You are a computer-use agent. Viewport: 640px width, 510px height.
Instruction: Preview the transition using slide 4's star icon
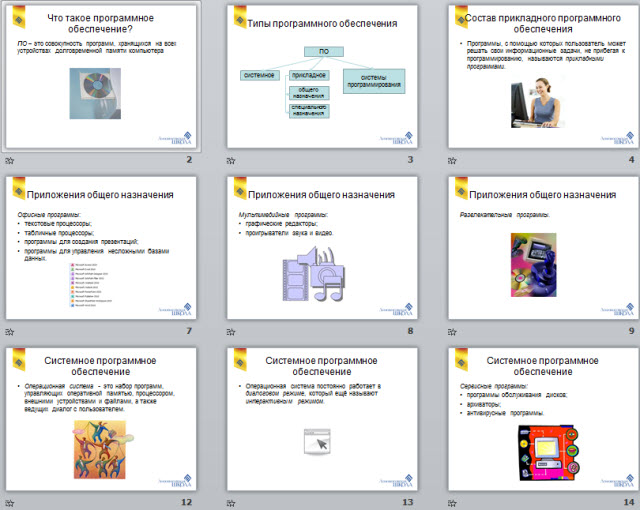pyautogui.click(x=455, y=159)
